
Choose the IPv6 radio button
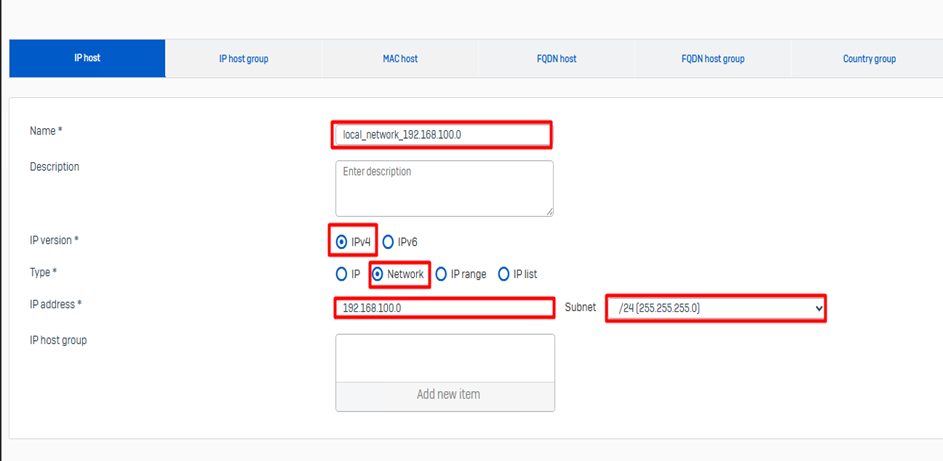pos(388,242)
